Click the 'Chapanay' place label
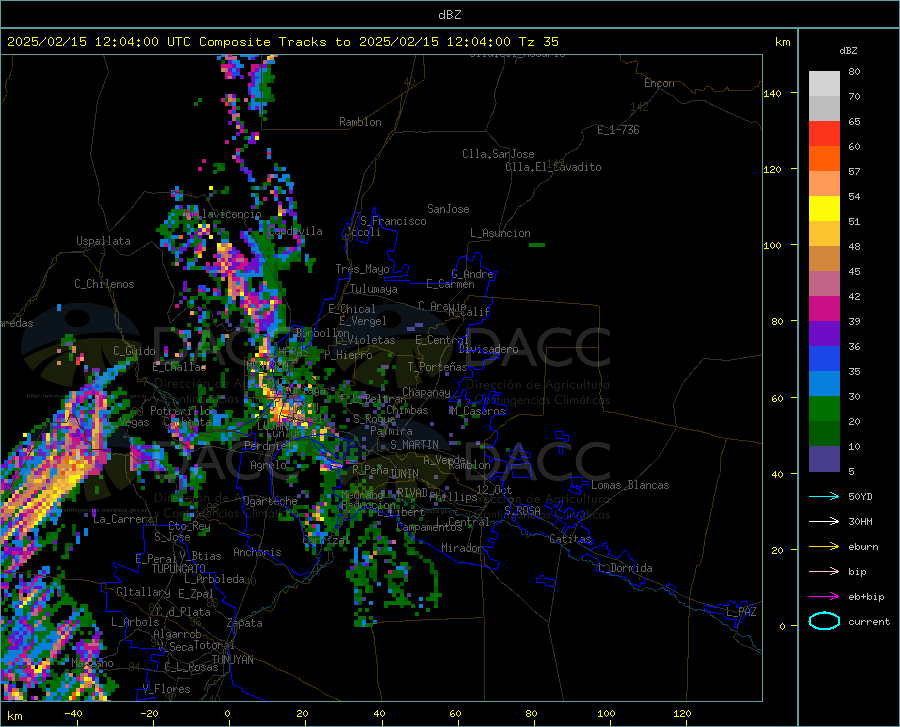 [426, 392]
